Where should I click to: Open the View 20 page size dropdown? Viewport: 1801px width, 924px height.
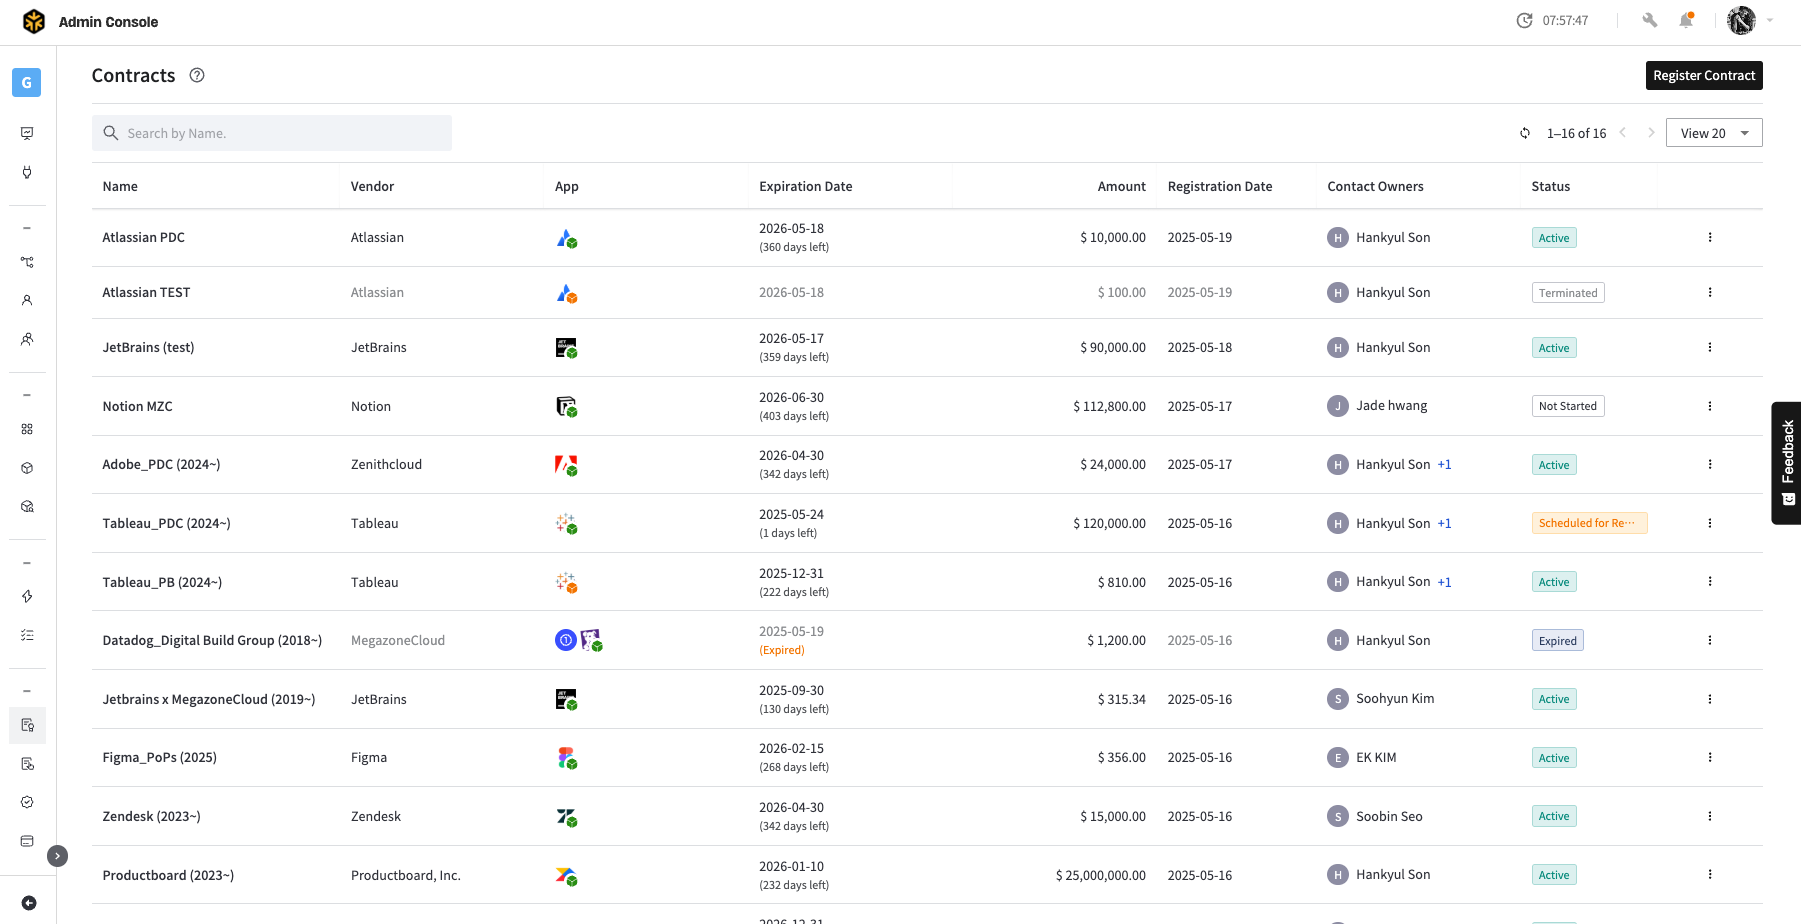pos(1714,133)
